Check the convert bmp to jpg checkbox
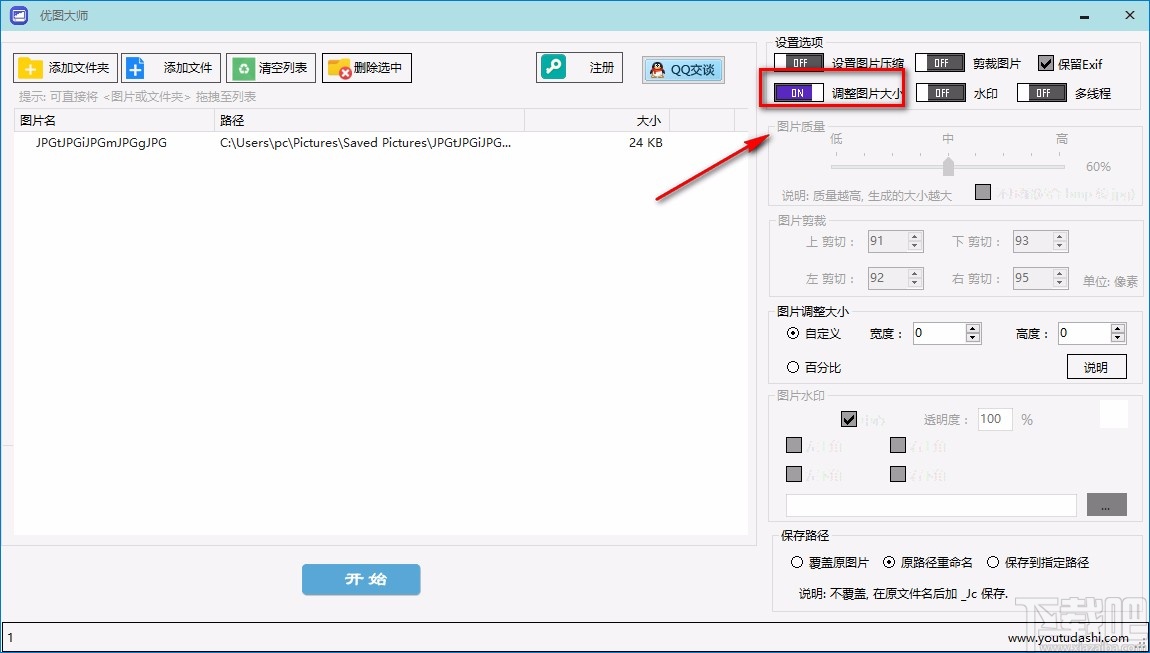 (x=984, y=192)
